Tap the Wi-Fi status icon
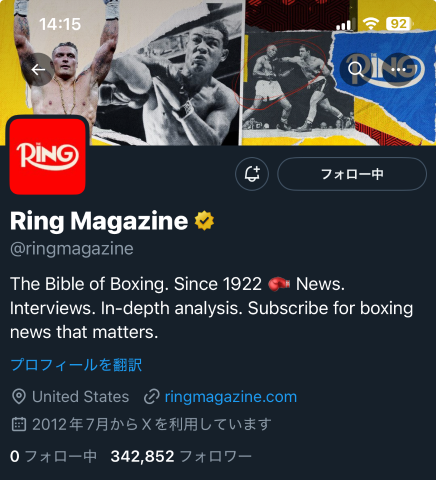Viewport: 436px width, 480px height. 371,24
